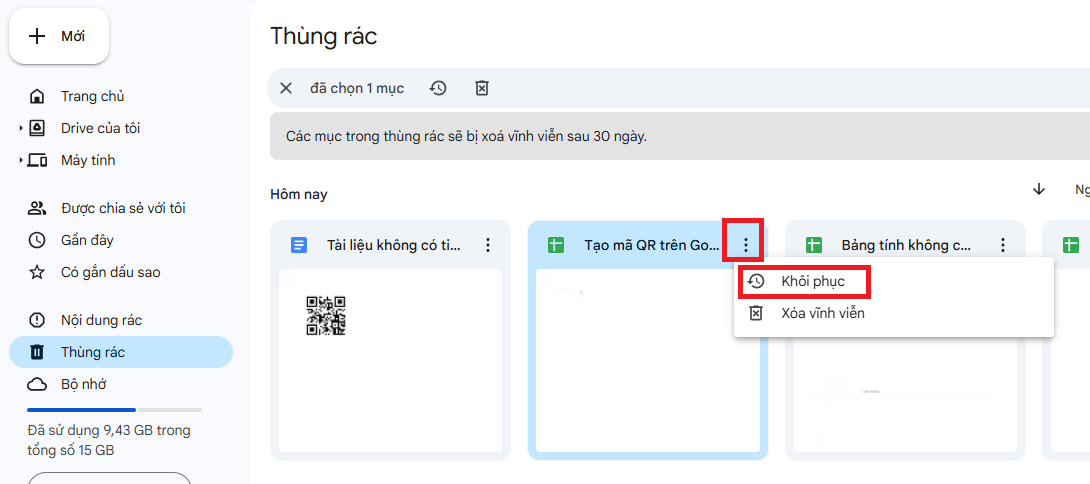Viewport: 1090px width, 484px height.
Task: Select the QR code document thumbnail
Action: (x=325, y=316)
